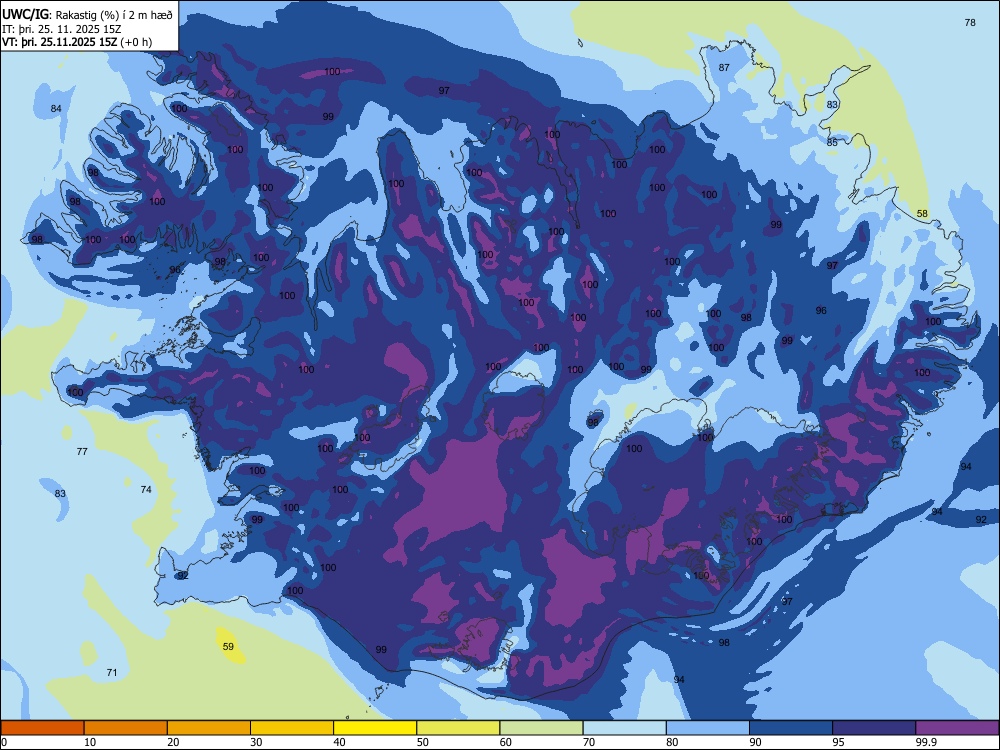Pick the pale blue 70–80 legend swatch
Screen dimensions: 1000x750
(625, 728)
